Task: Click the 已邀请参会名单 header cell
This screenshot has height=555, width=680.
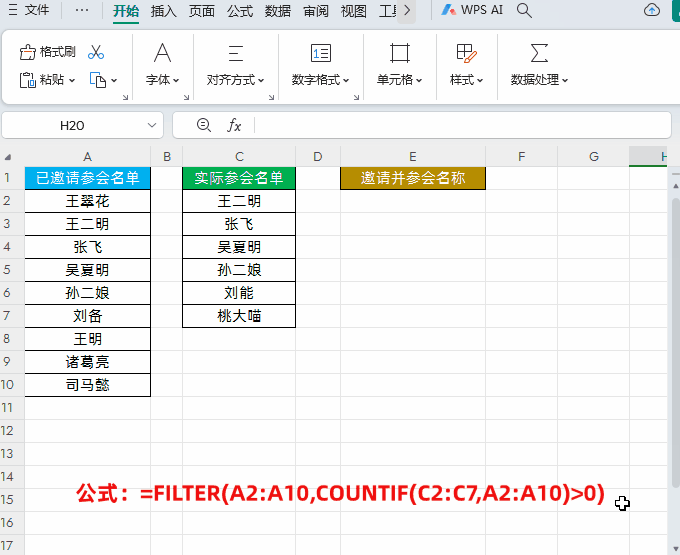Action: tap(88, 178)
